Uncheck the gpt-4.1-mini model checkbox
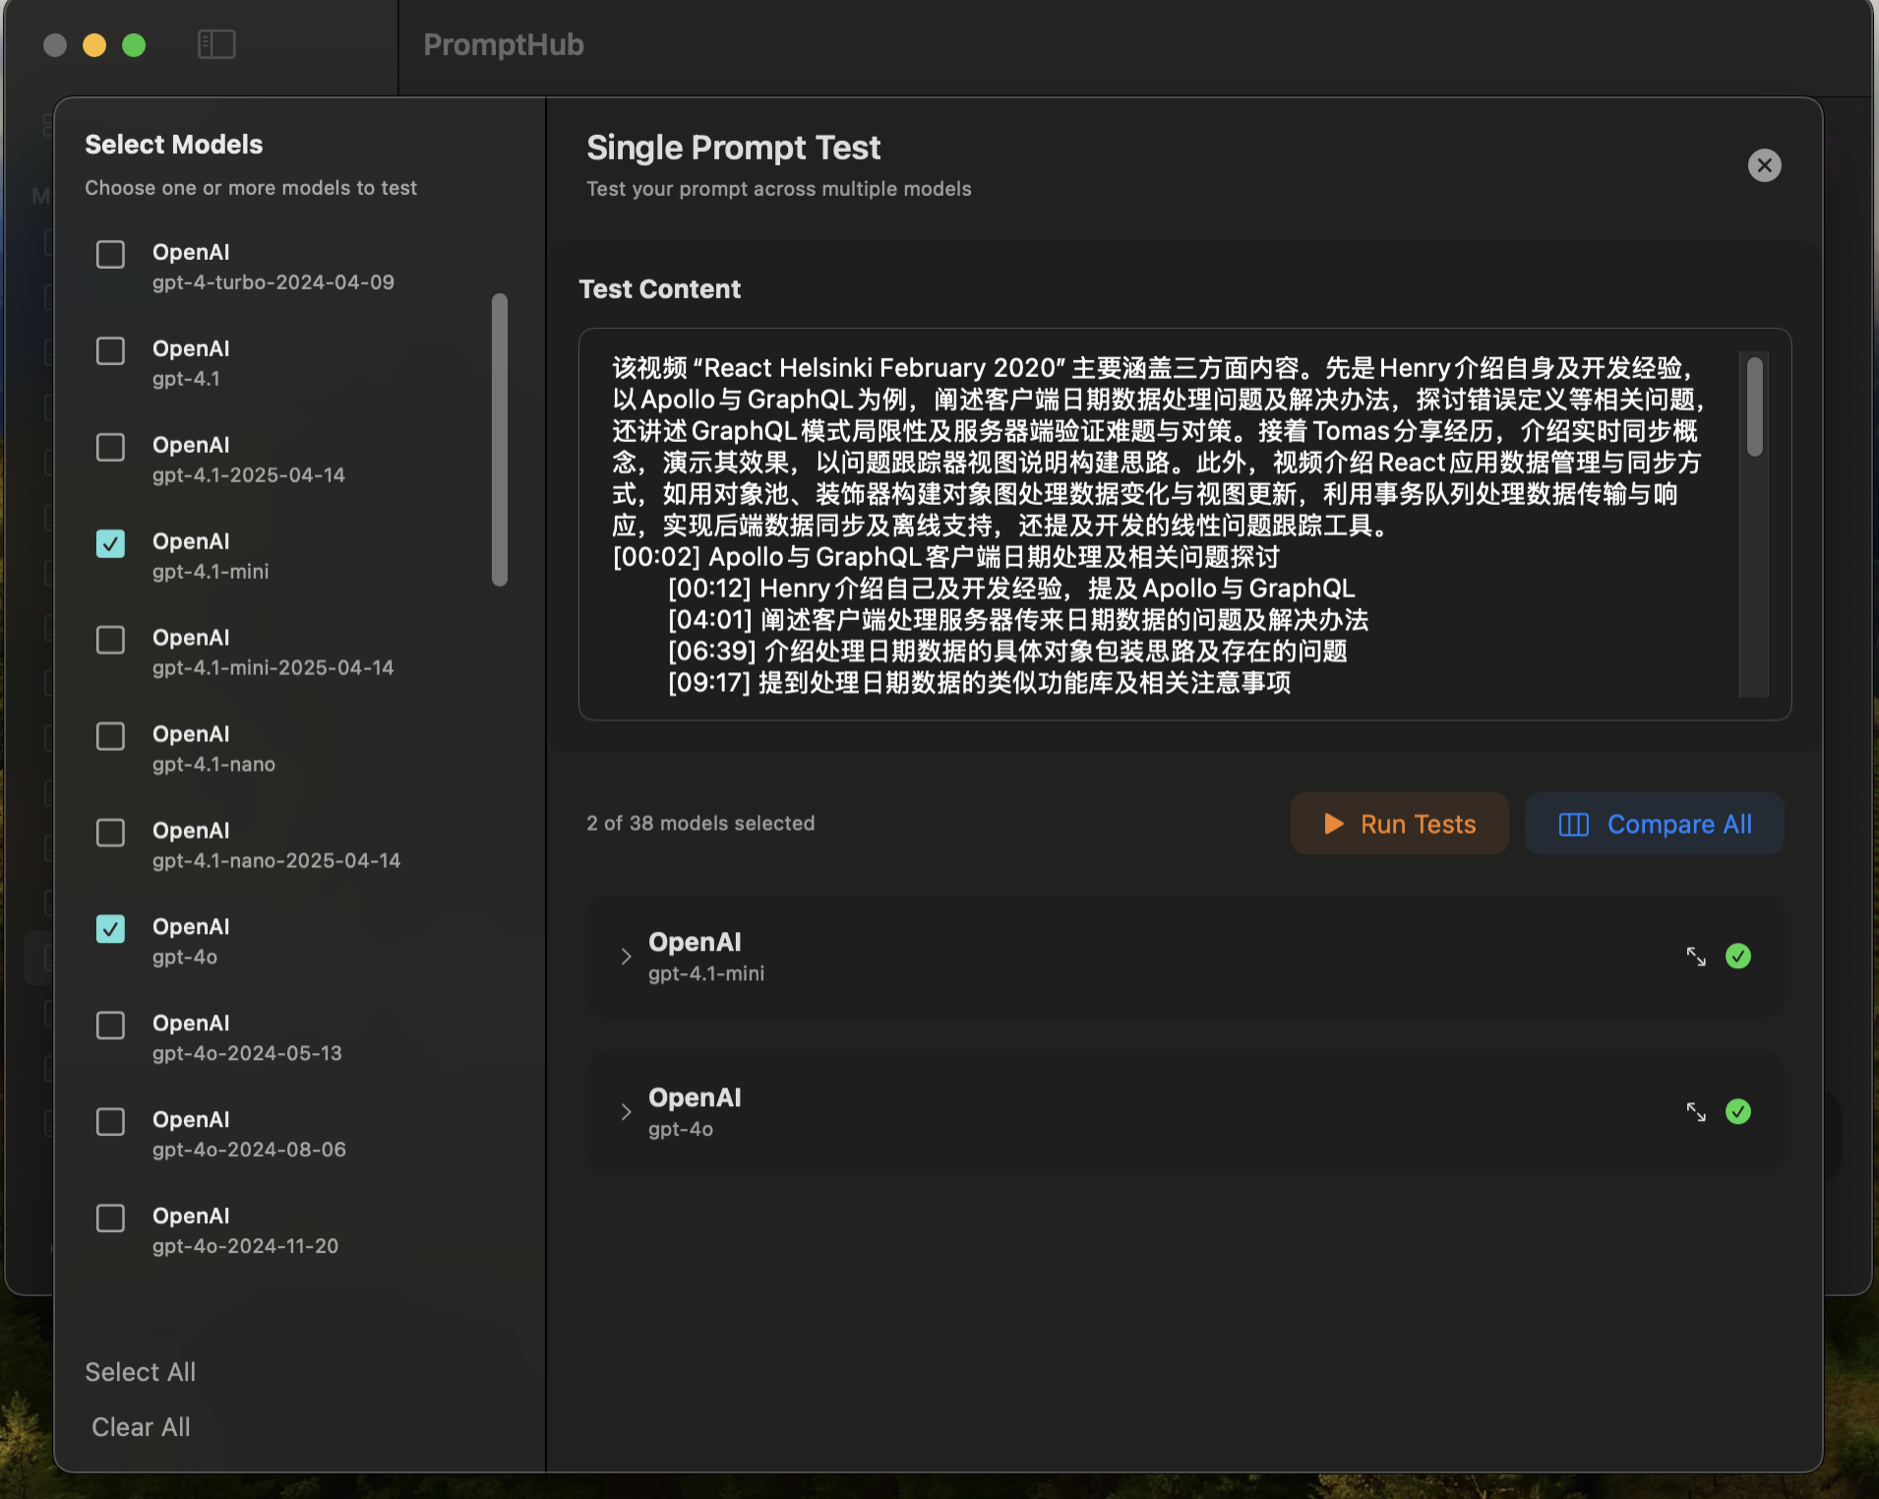 click(x=110, y=544)
